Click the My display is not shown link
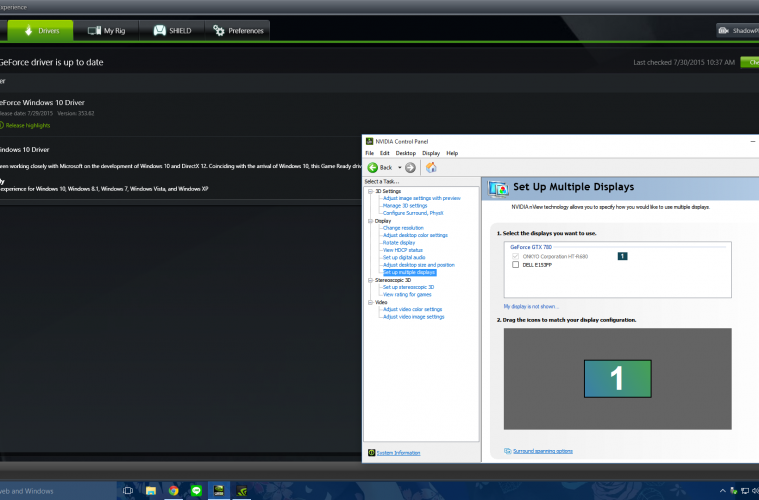 [531, 306]
